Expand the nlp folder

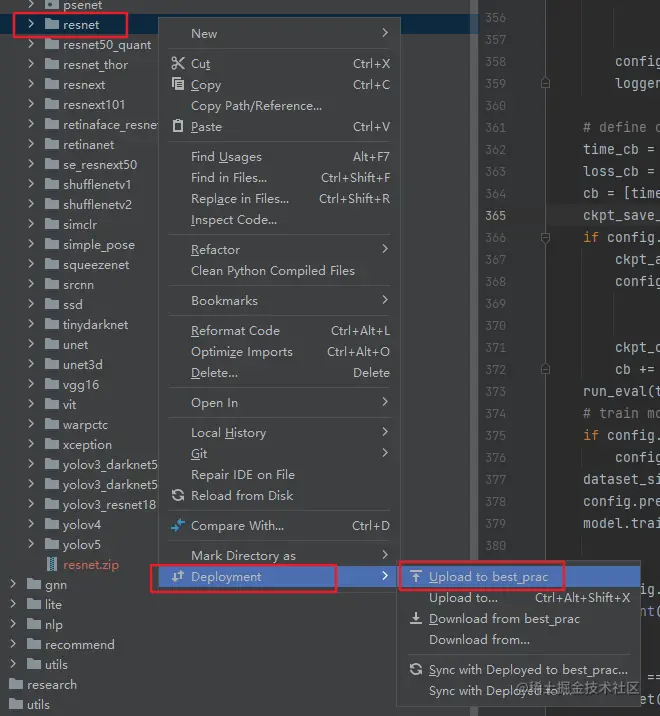[13, 624]
